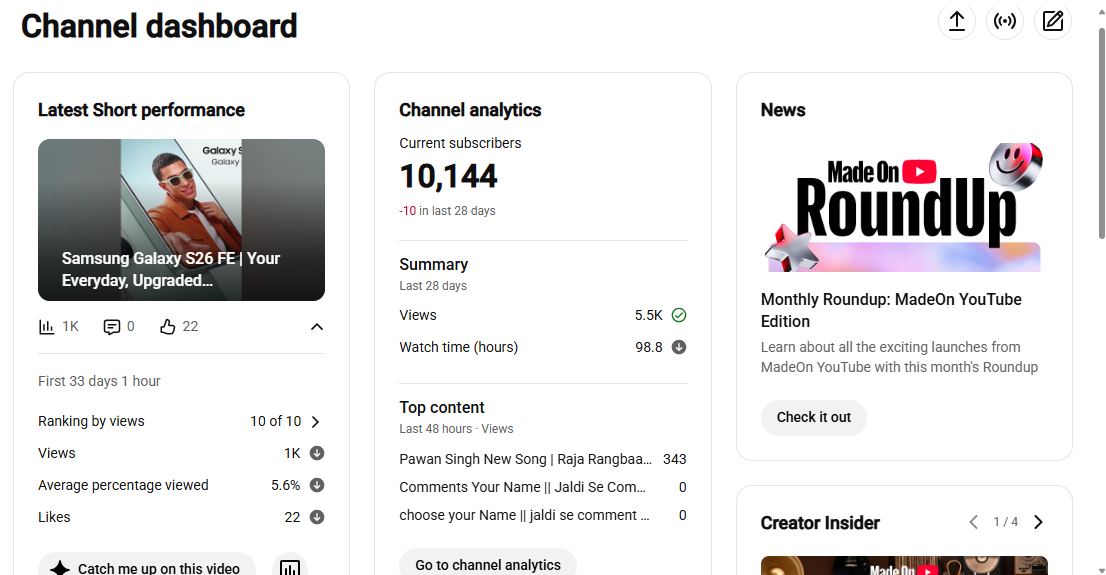The image size is (1106, 575).
Task: Click the 10,144 current subscribers count
Action: [449, 176]
